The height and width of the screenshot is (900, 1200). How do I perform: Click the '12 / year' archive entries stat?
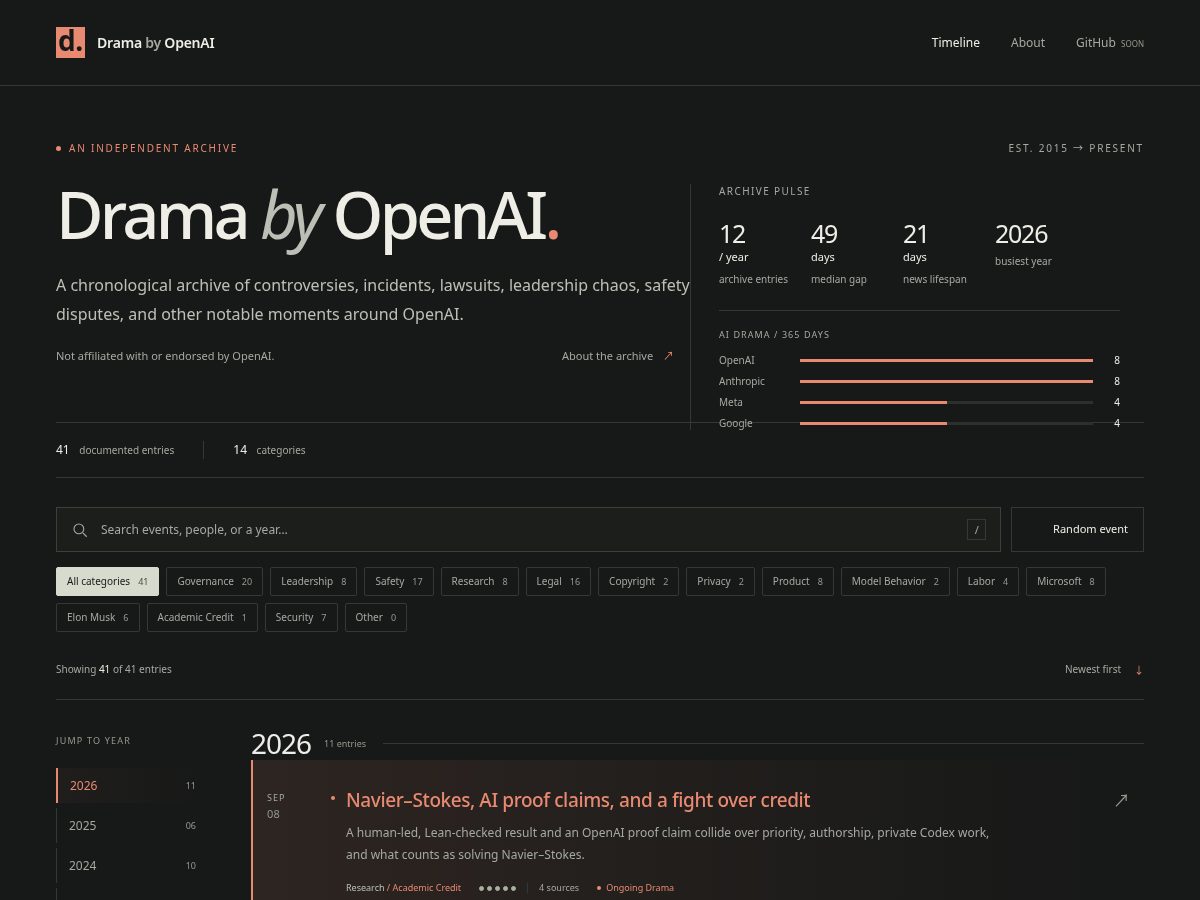[753, 254]
